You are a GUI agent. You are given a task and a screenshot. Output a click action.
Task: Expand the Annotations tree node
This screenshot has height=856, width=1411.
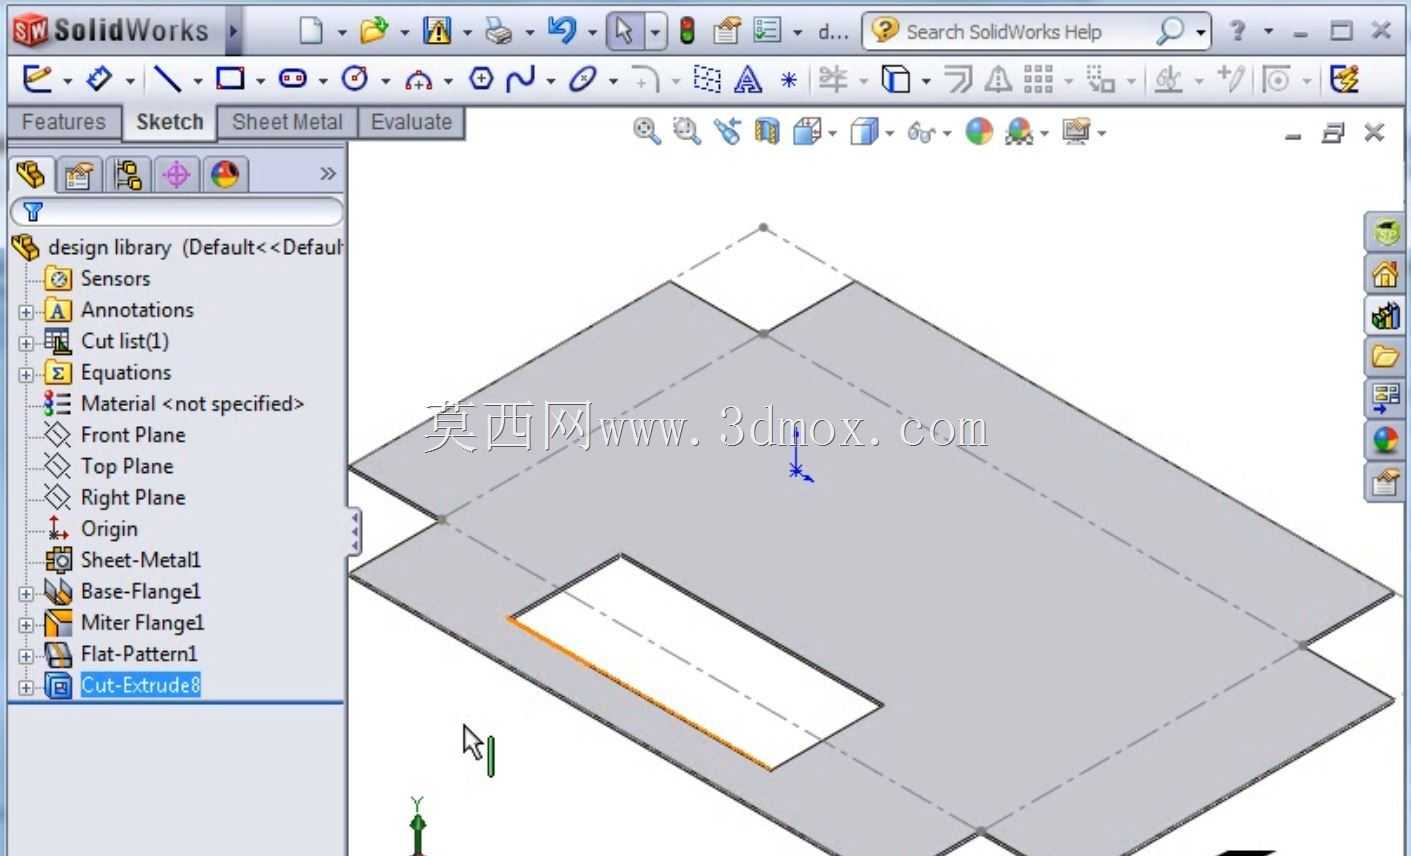[26, 312]
